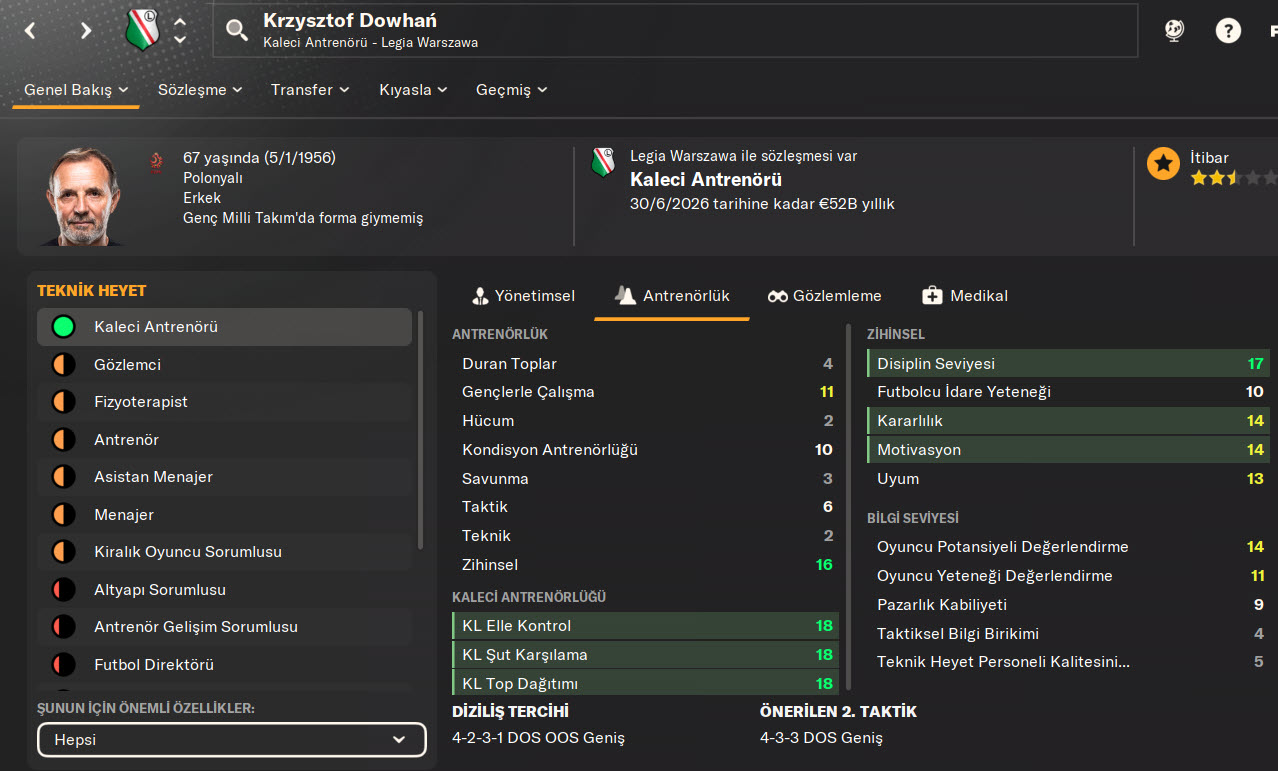
Task: Select the Futbol Direktörü role indicator
Action: tap(64, 665)
